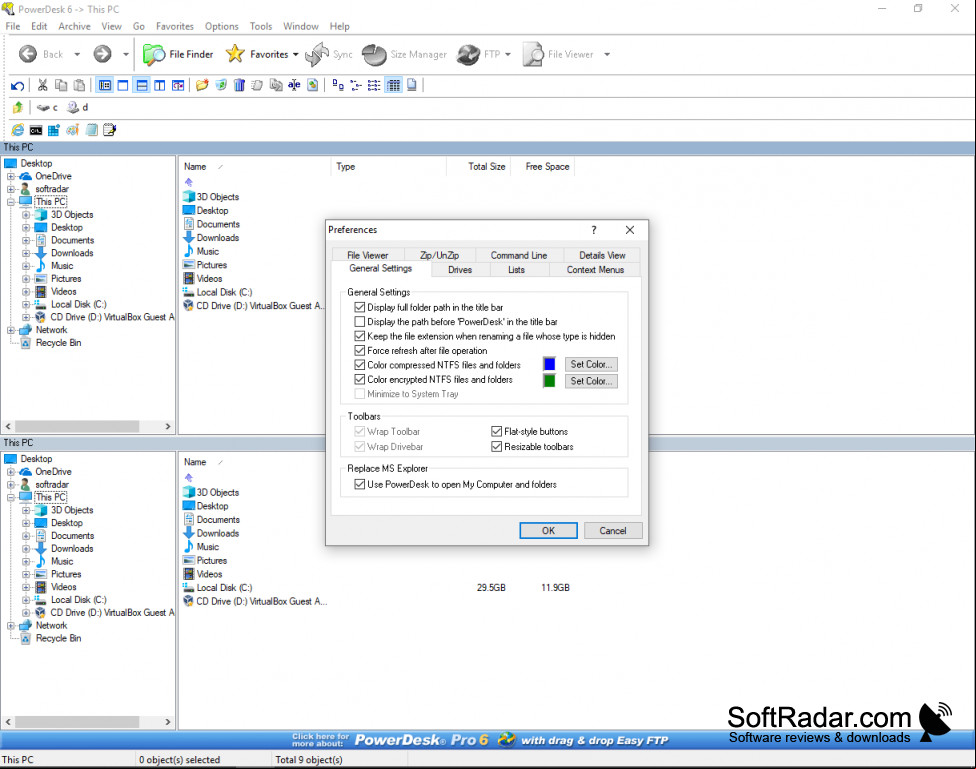Open the Back history dropdown arrow

pos(77,54)
